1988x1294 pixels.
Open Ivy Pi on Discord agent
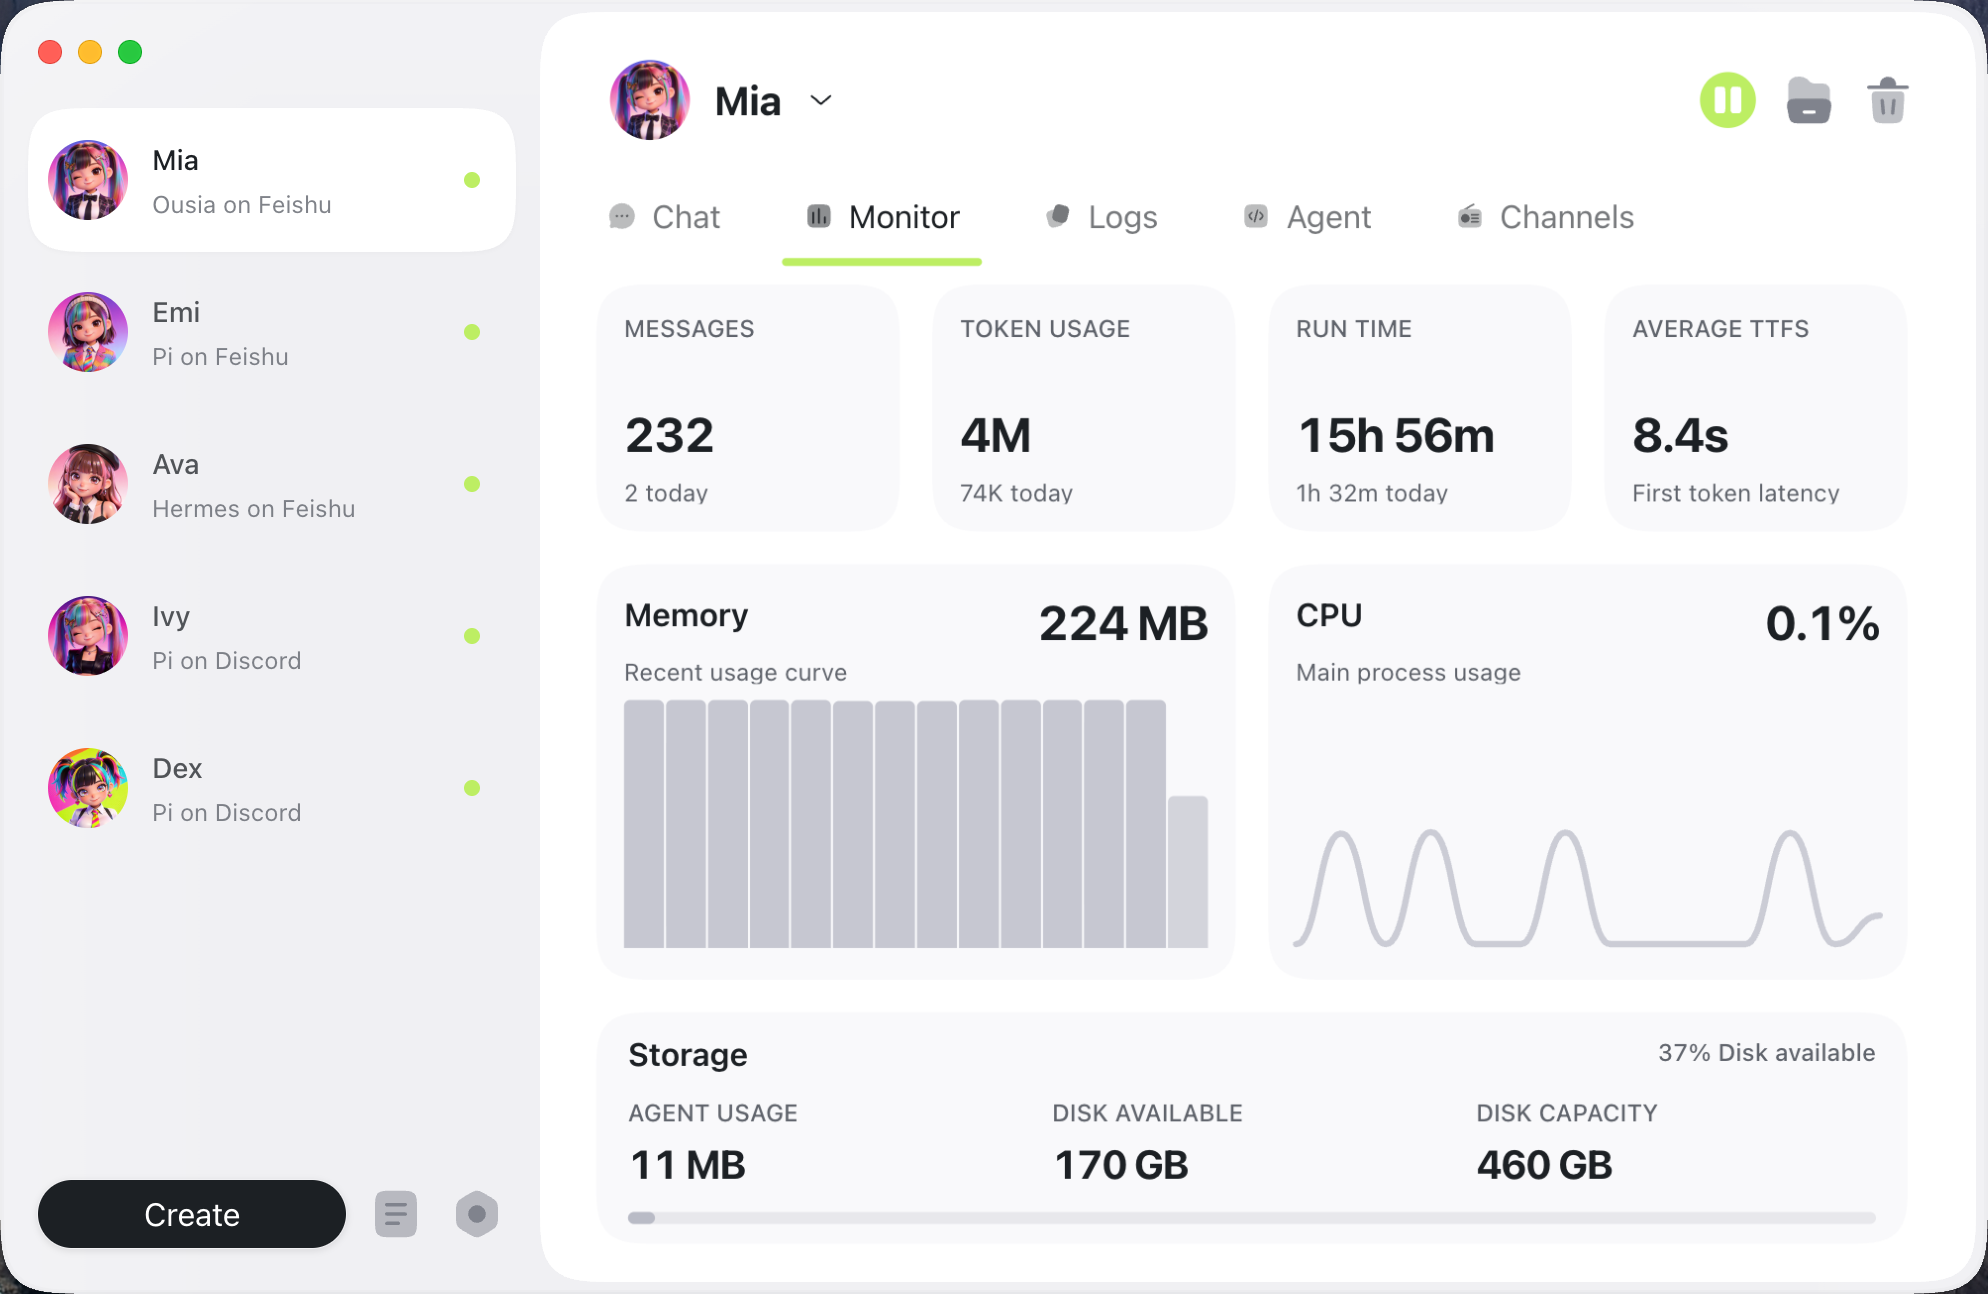click(272, 636)
